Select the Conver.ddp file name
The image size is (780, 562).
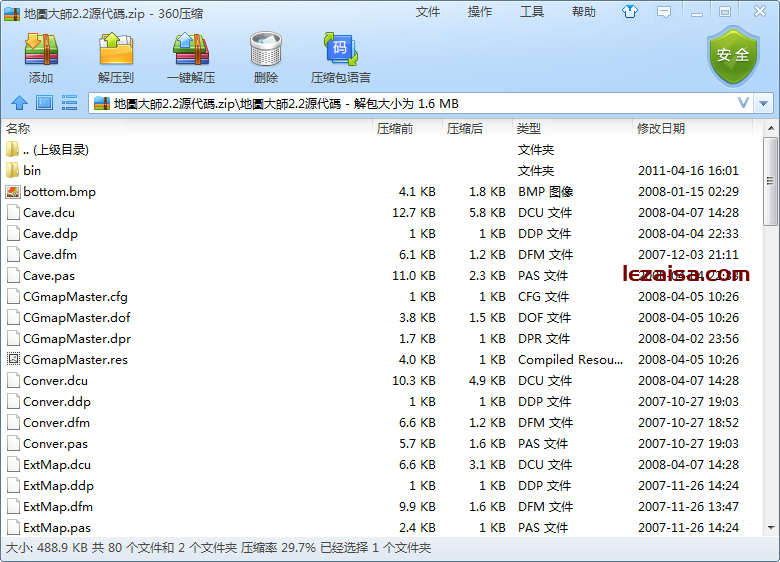click(x=57, y=401)
